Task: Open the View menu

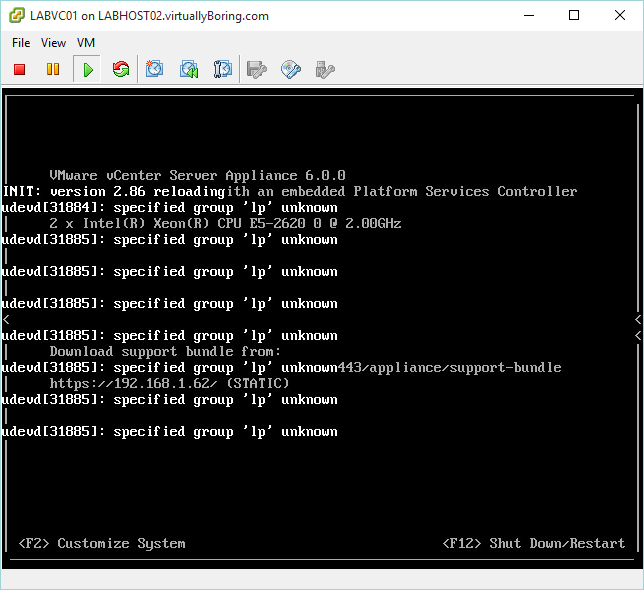Action: click(x=53, y=43)
